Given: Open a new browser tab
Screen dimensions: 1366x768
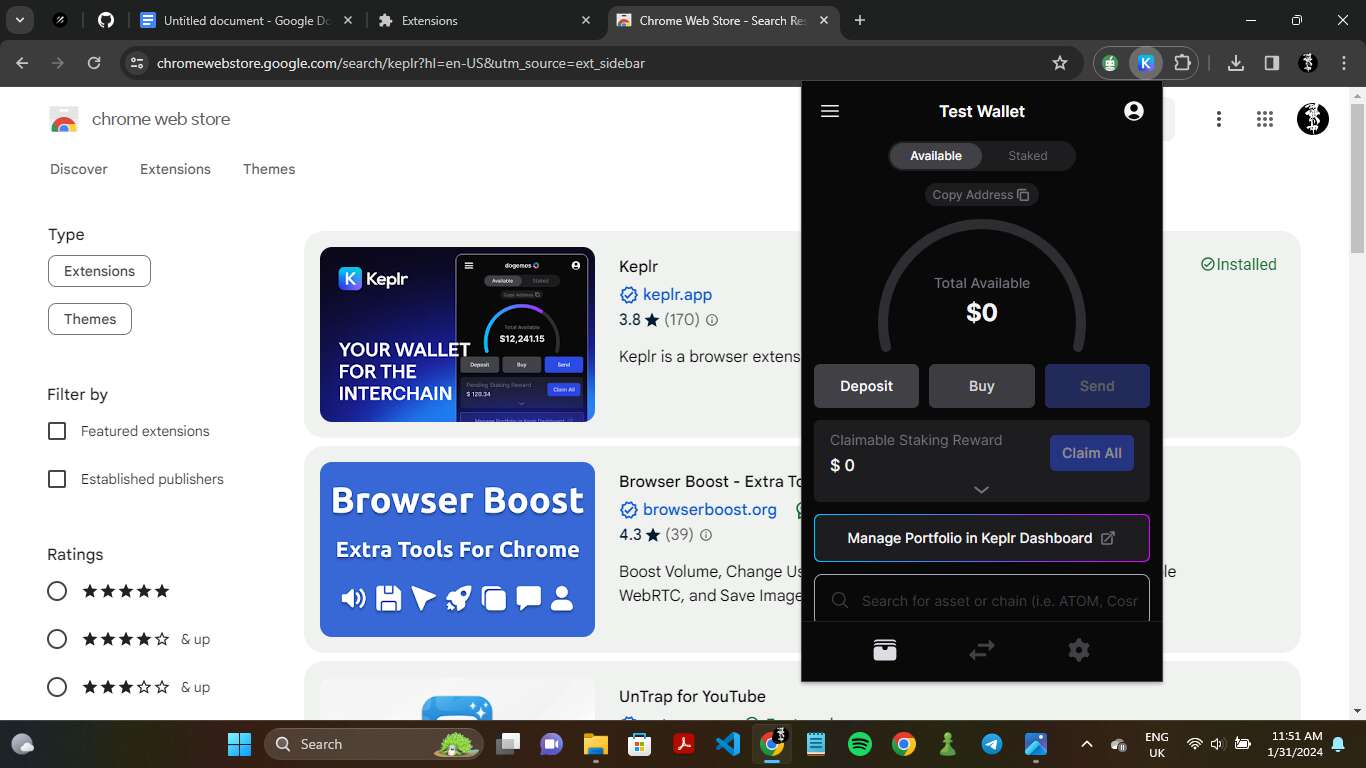Looking at the screenshot, I should (860, 20).
